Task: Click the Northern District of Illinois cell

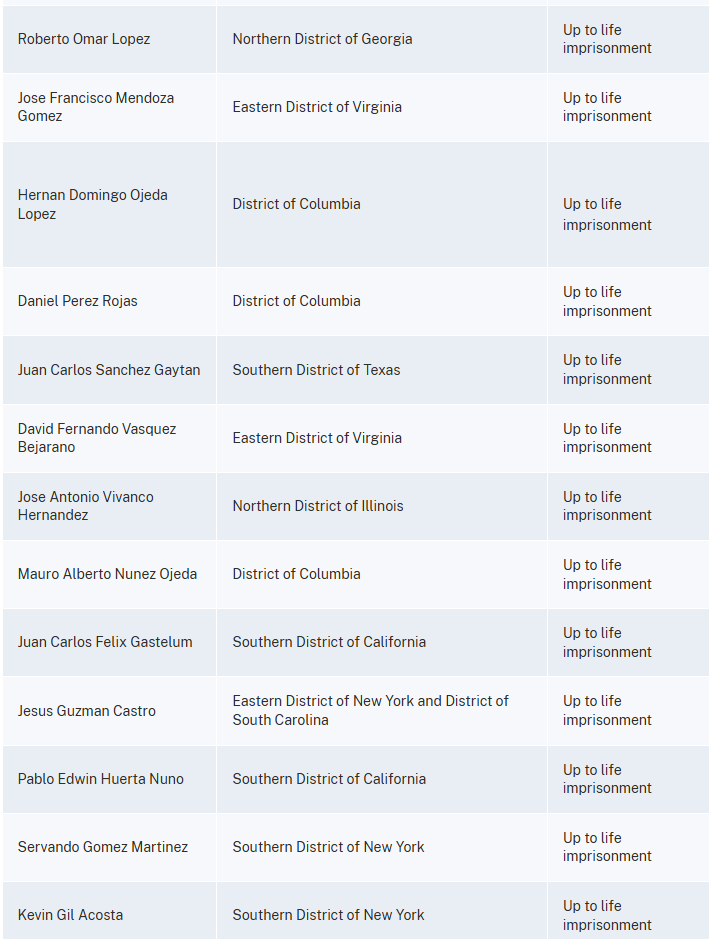Action: (318, 506)
